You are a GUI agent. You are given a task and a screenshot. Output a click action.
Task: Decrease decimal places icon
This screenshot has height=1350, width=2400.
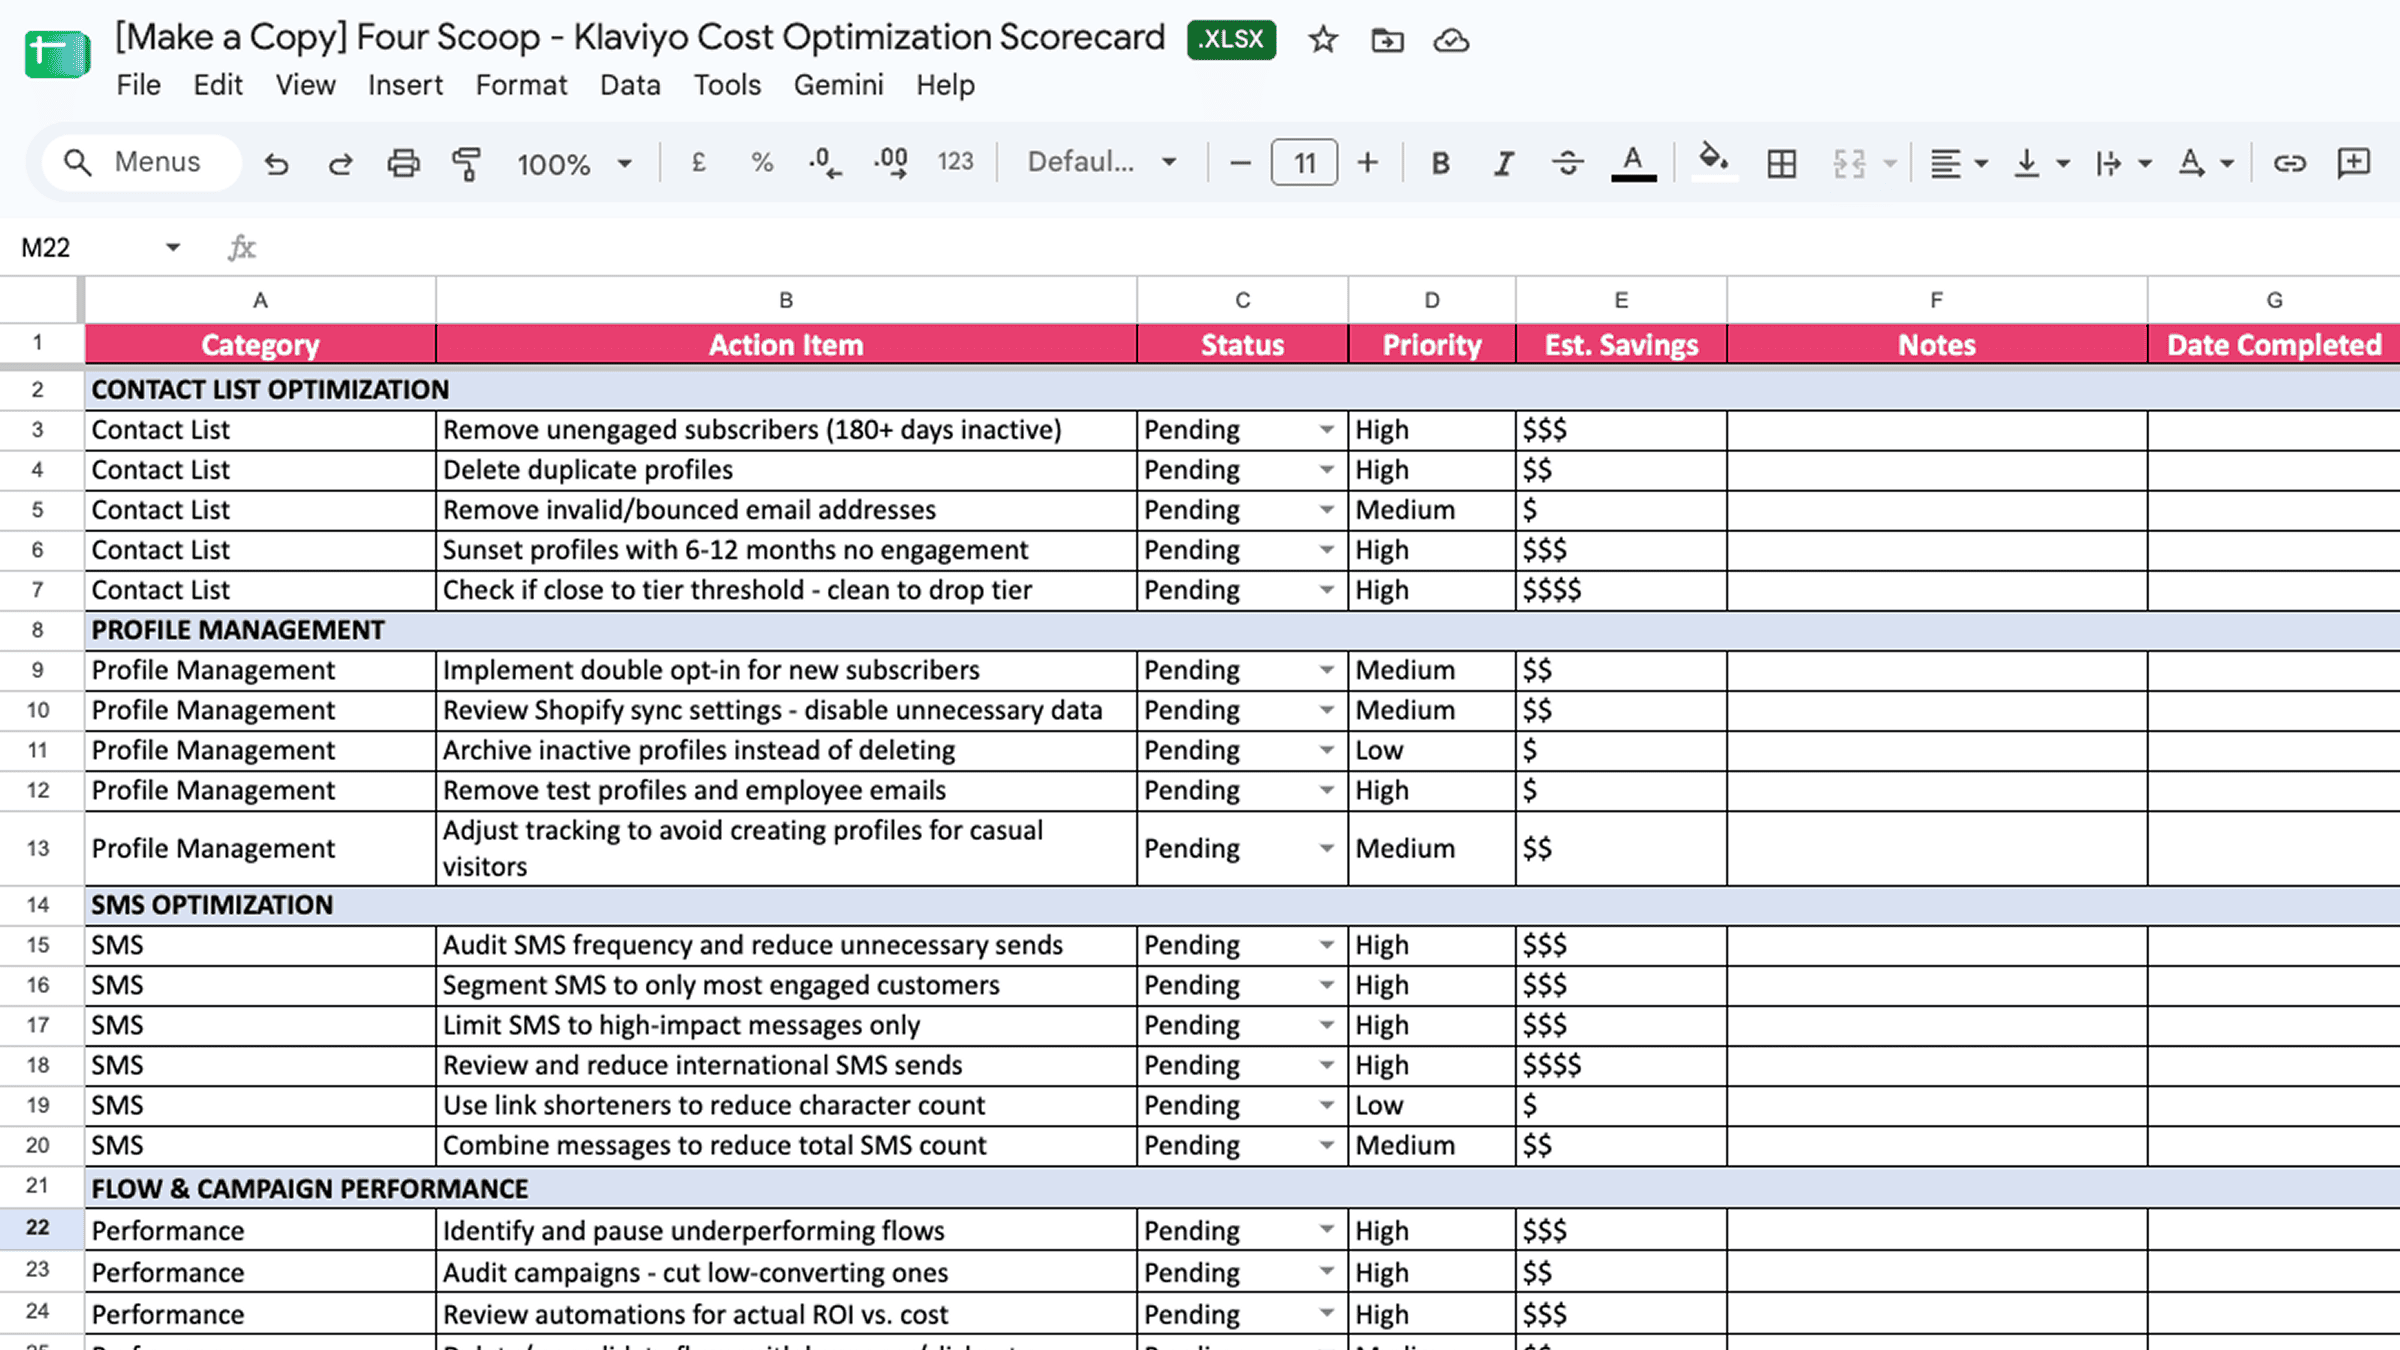click(x=825, y=162)
